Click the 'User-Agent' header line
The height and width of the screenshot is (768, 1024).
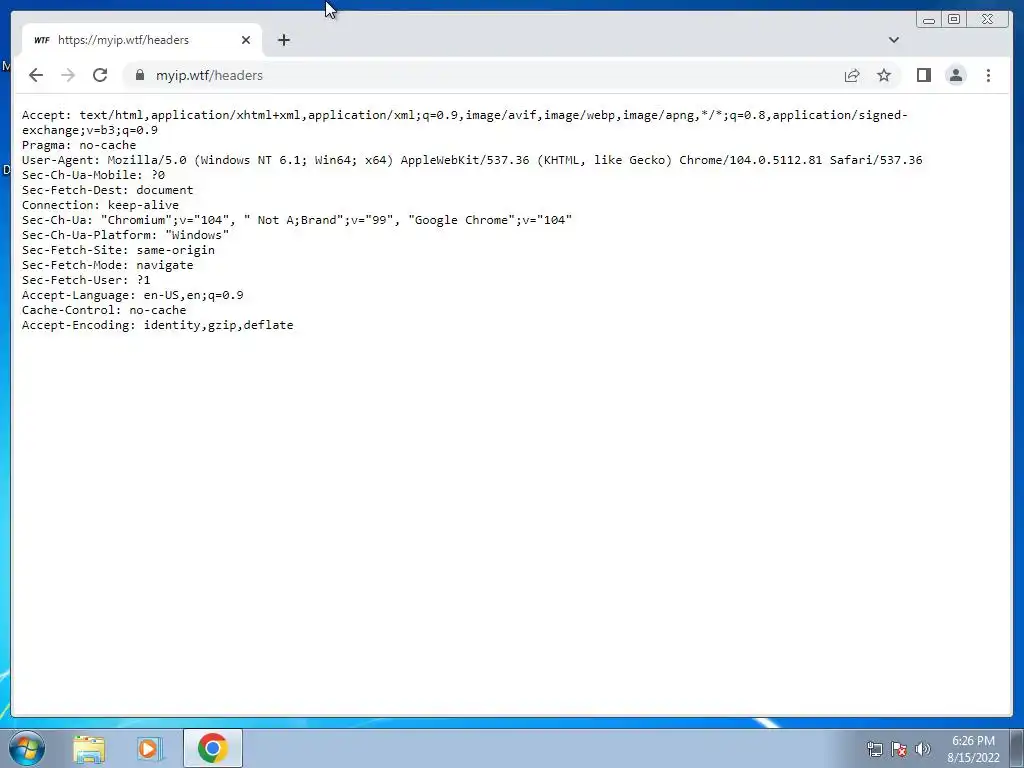pyautogui.click(x=472, y=160)
